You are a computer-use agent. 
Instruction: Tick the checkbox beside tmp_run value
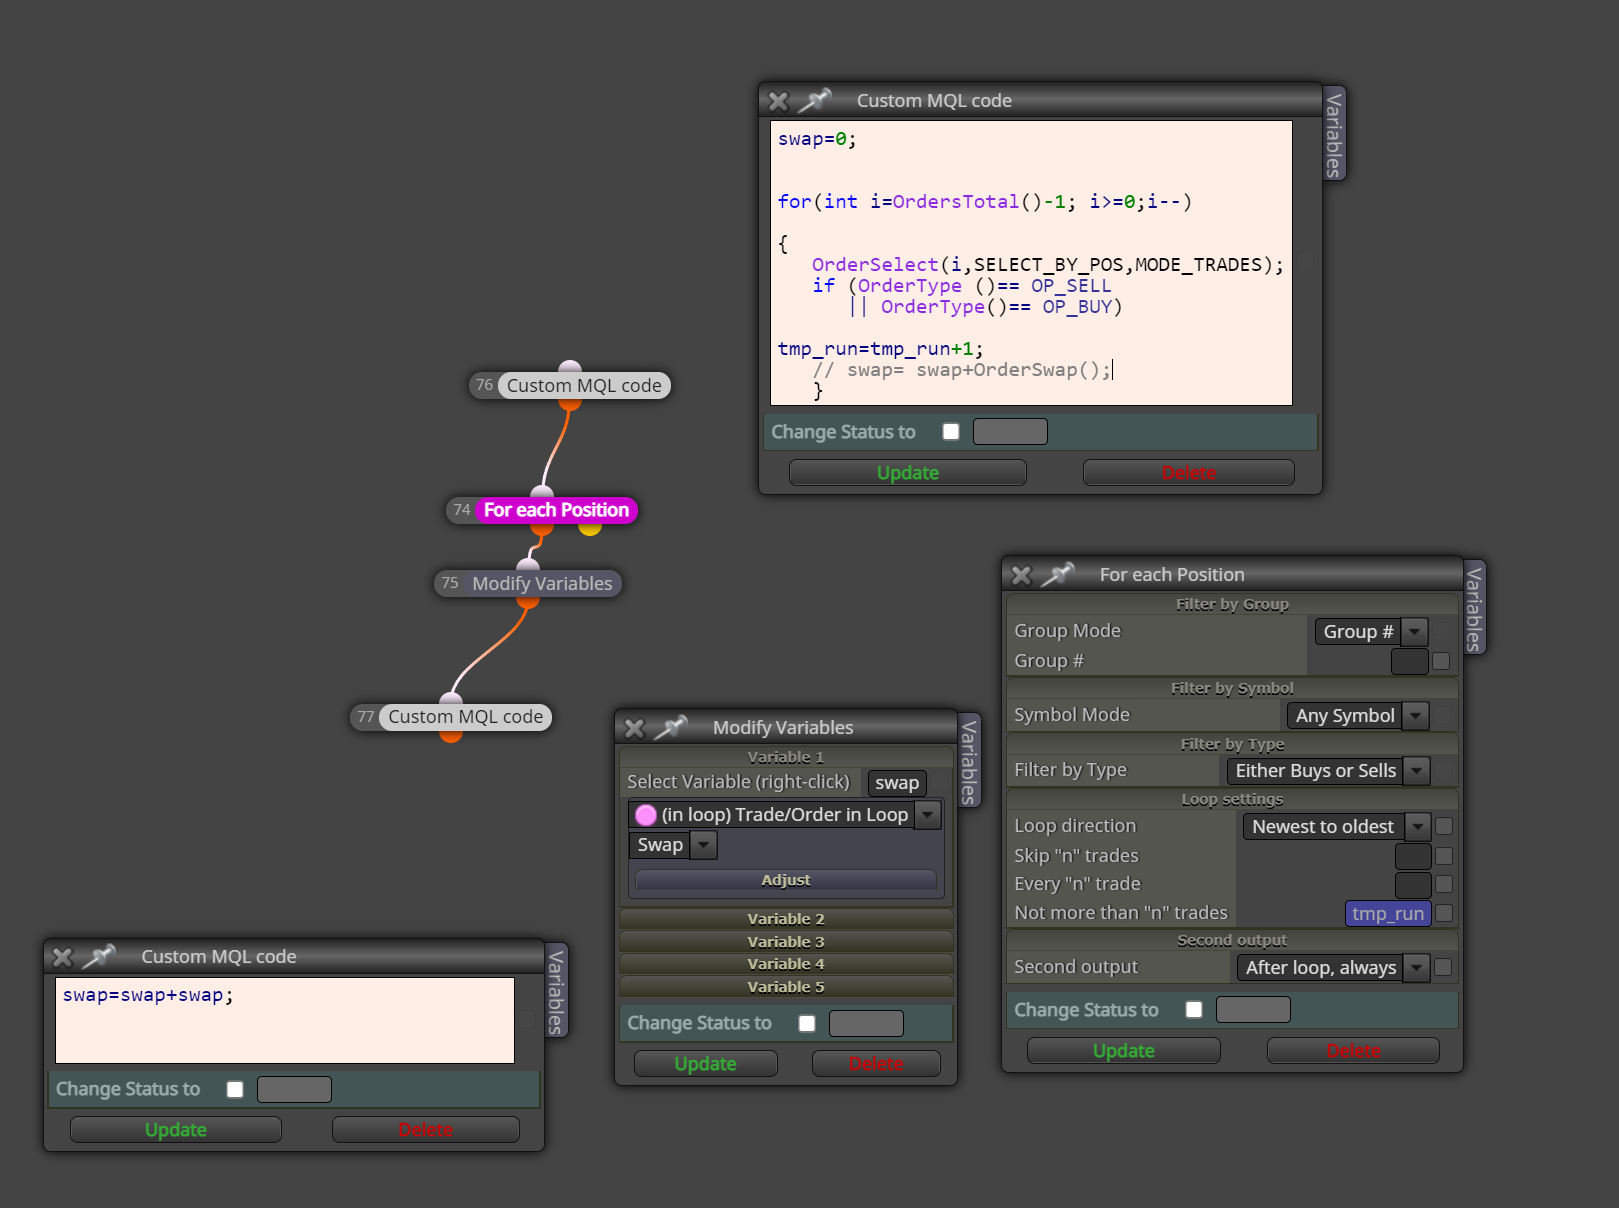tap(1444, 912)
